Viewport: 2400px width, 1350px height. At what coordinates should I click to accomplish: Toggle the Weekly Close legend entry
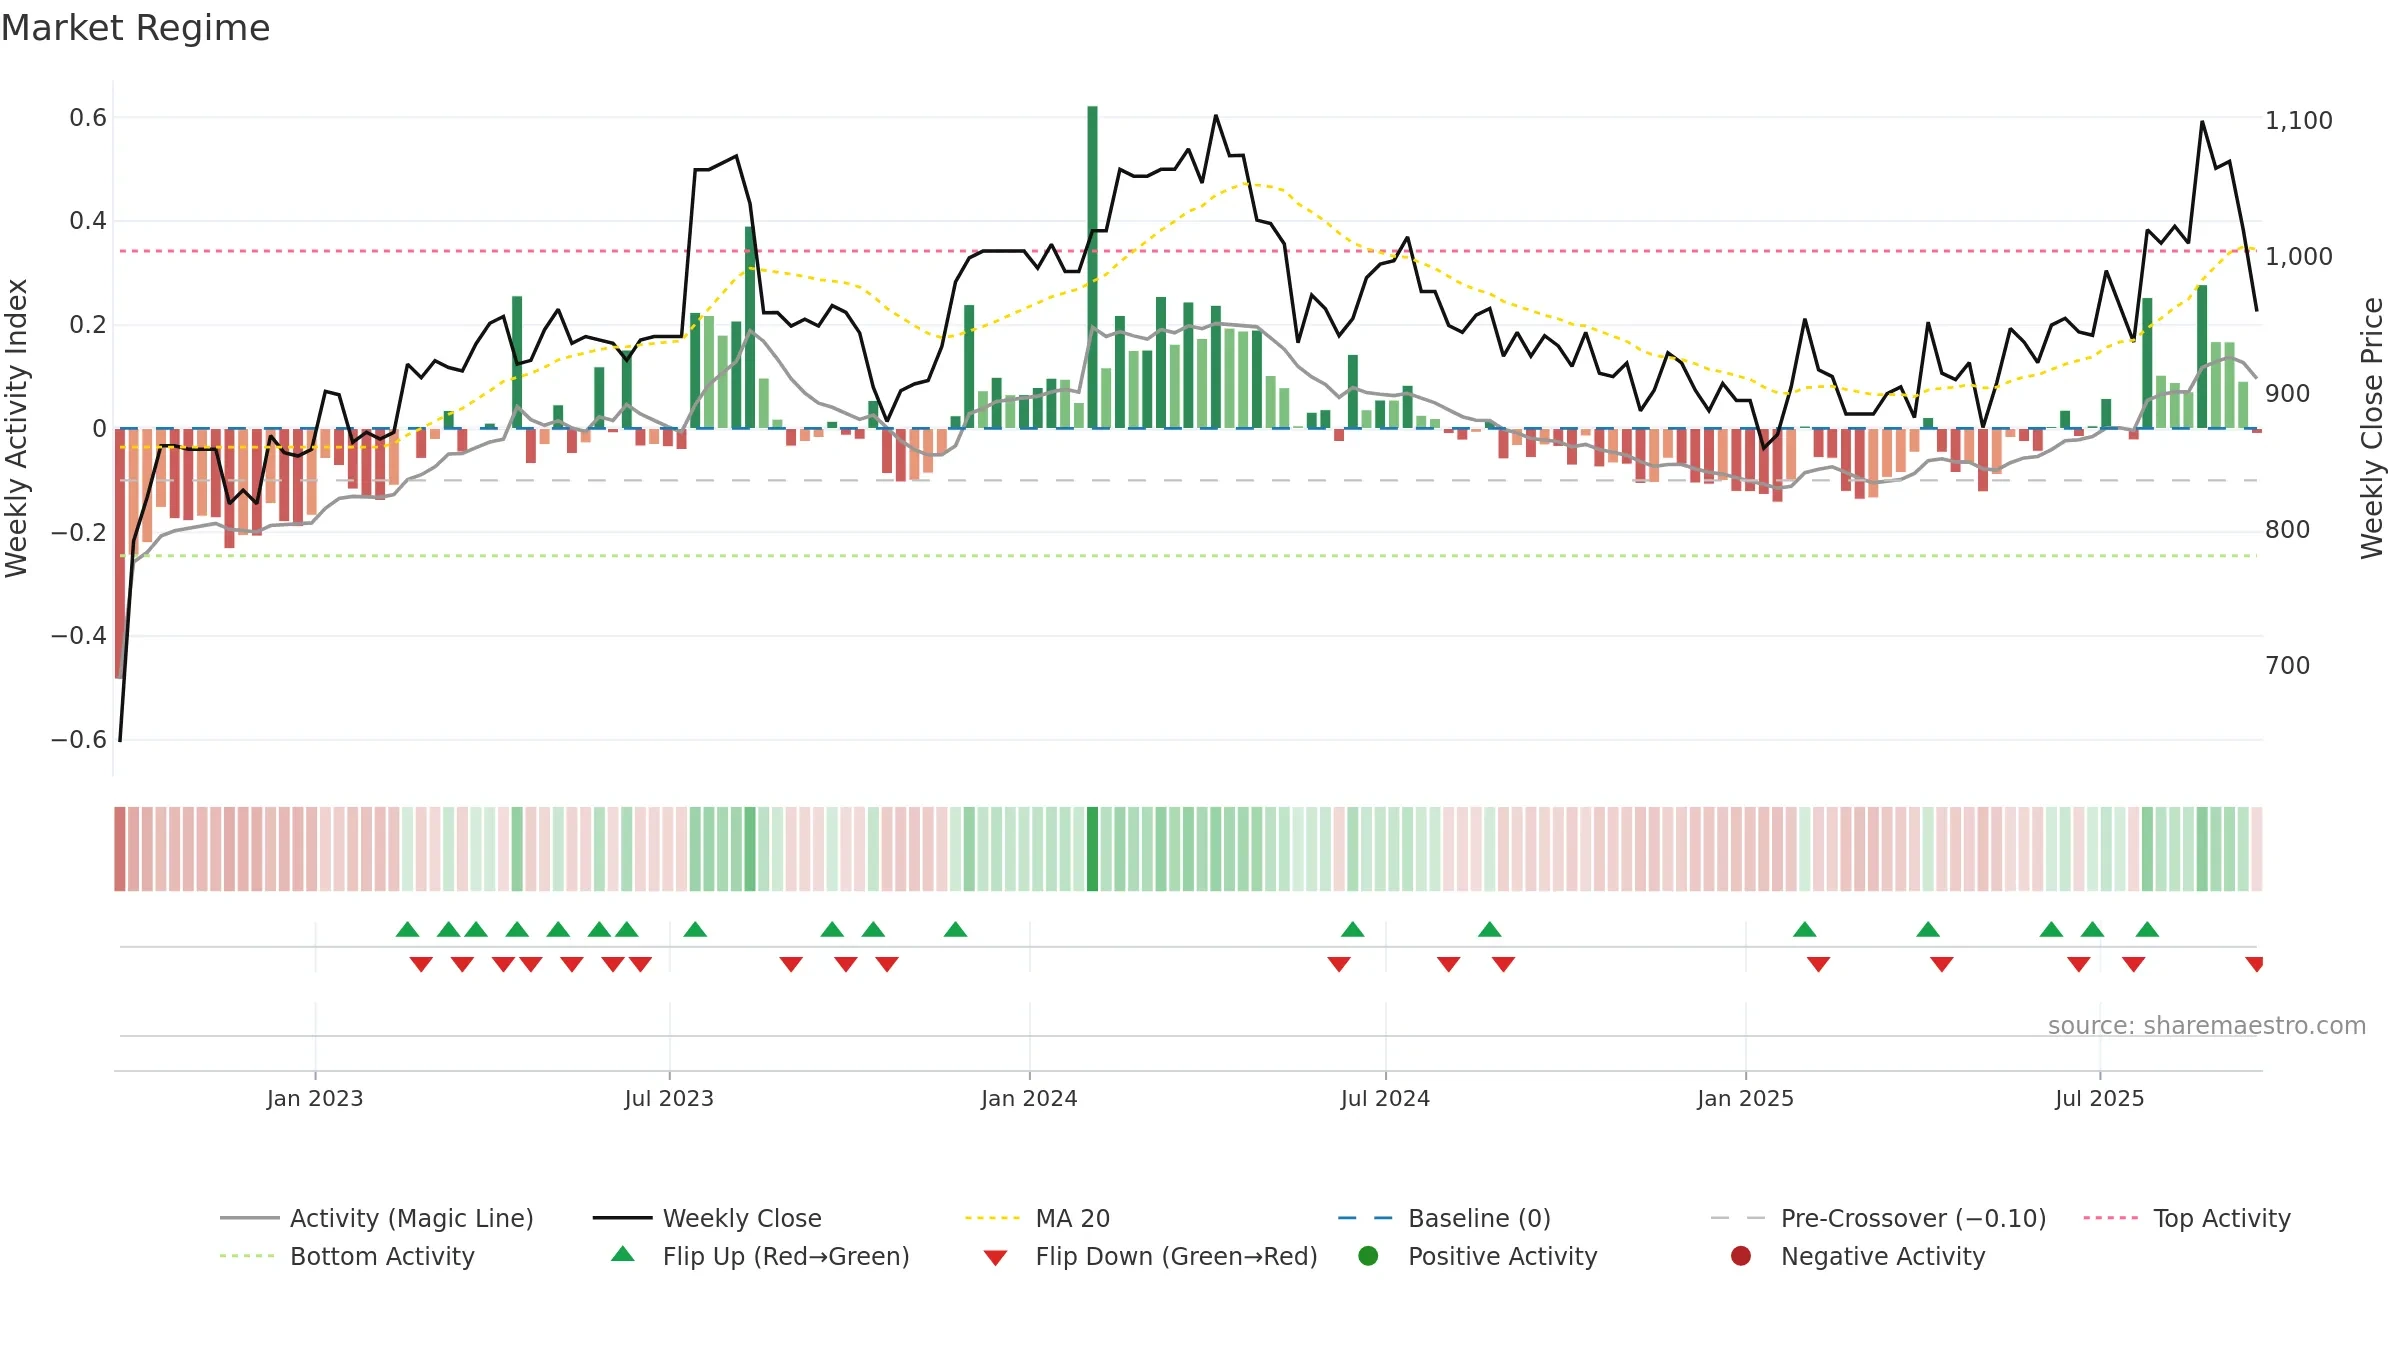pos(707,1218)
